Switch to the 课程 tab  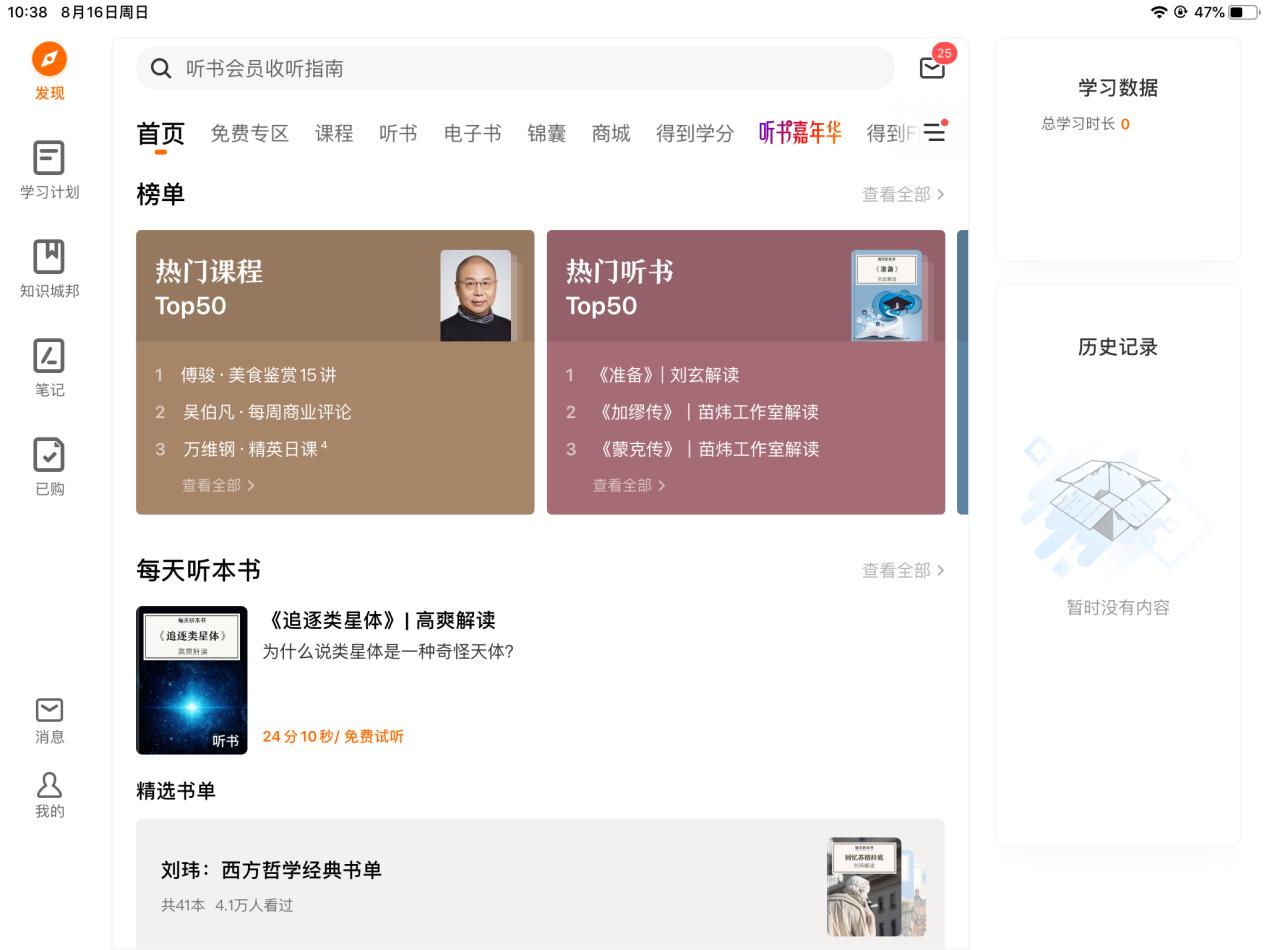(334, 134)
